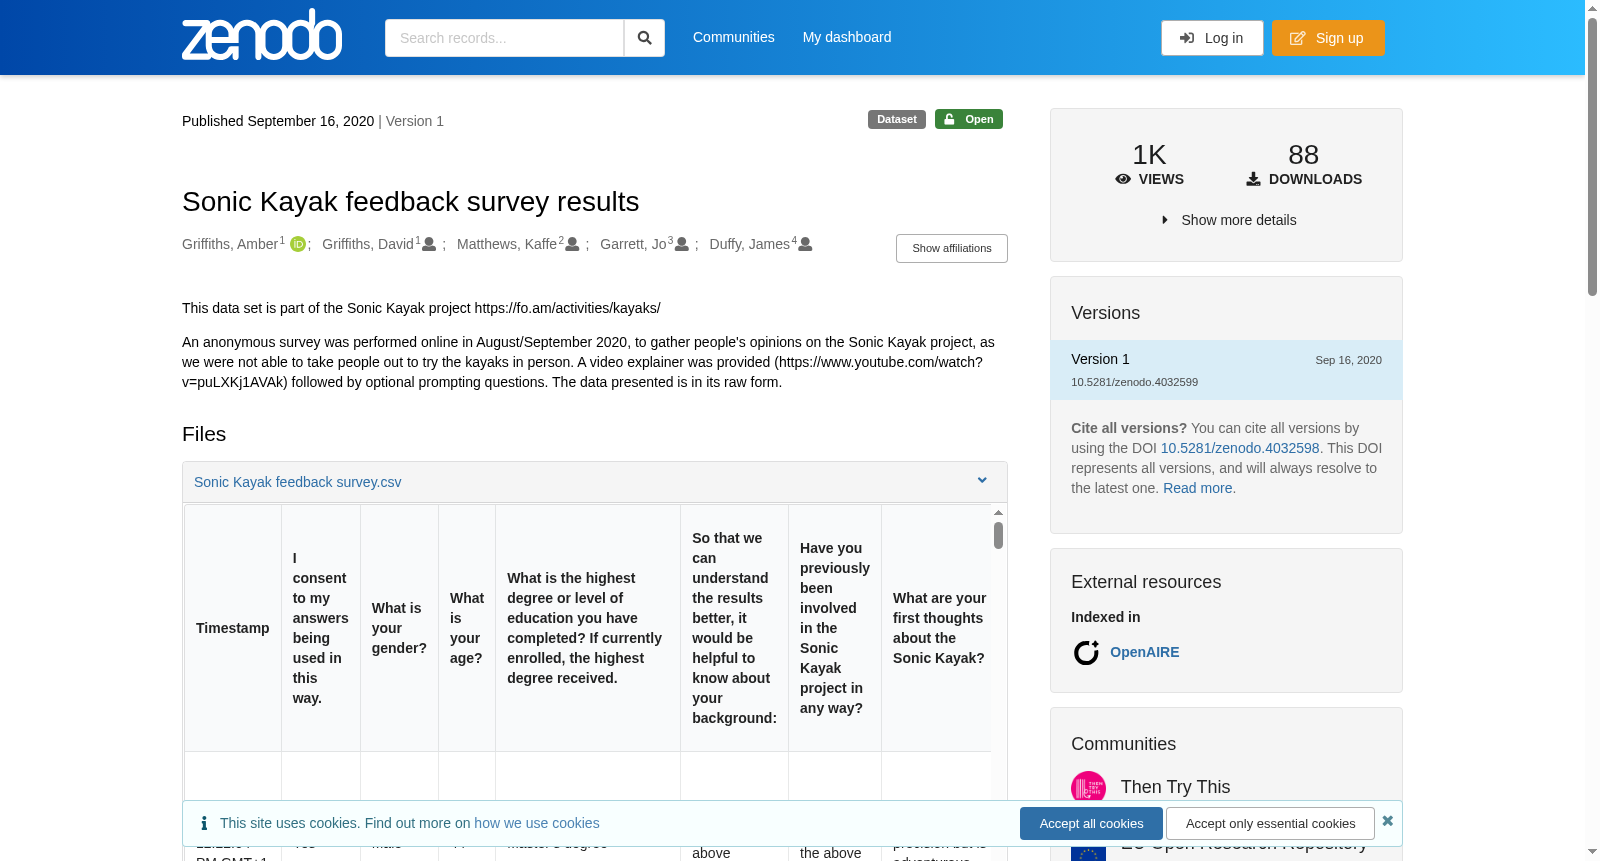The image size is (1600, 861).
Task: Click the orange Sign up button
Action: point(1328,38)
